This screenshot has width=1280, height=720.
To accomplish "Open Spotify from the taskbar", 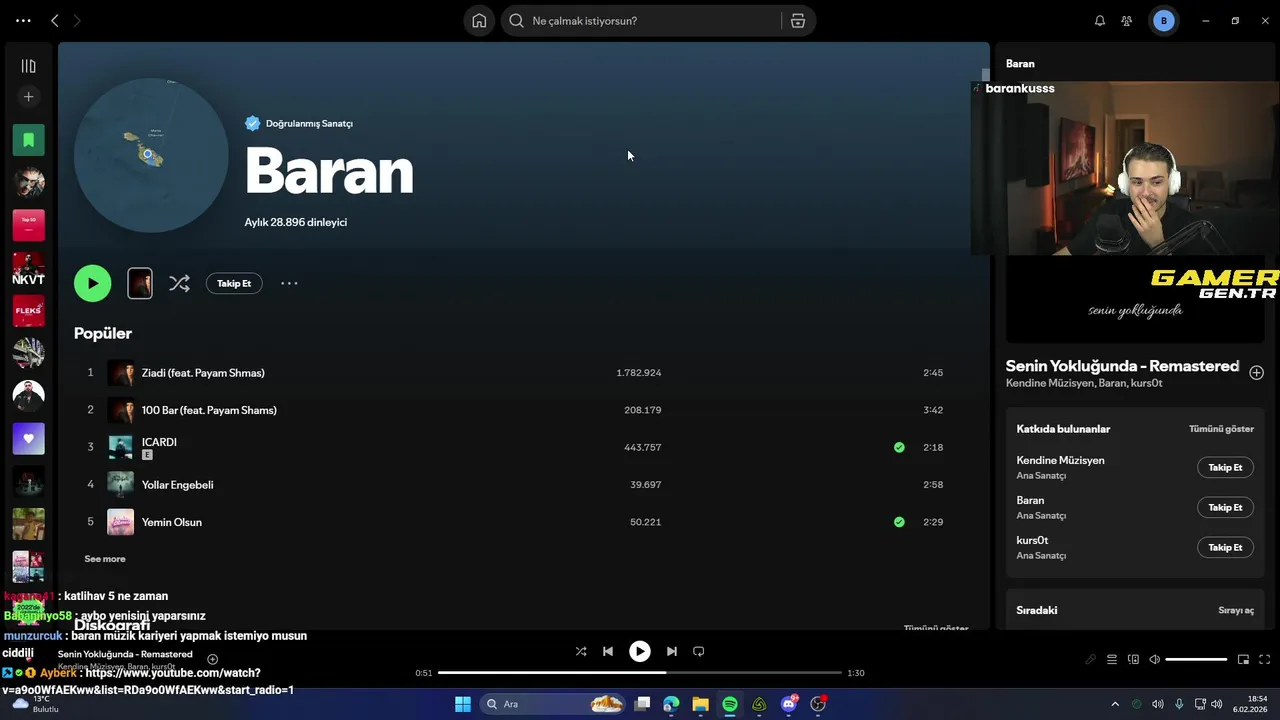I will point(730,704).
